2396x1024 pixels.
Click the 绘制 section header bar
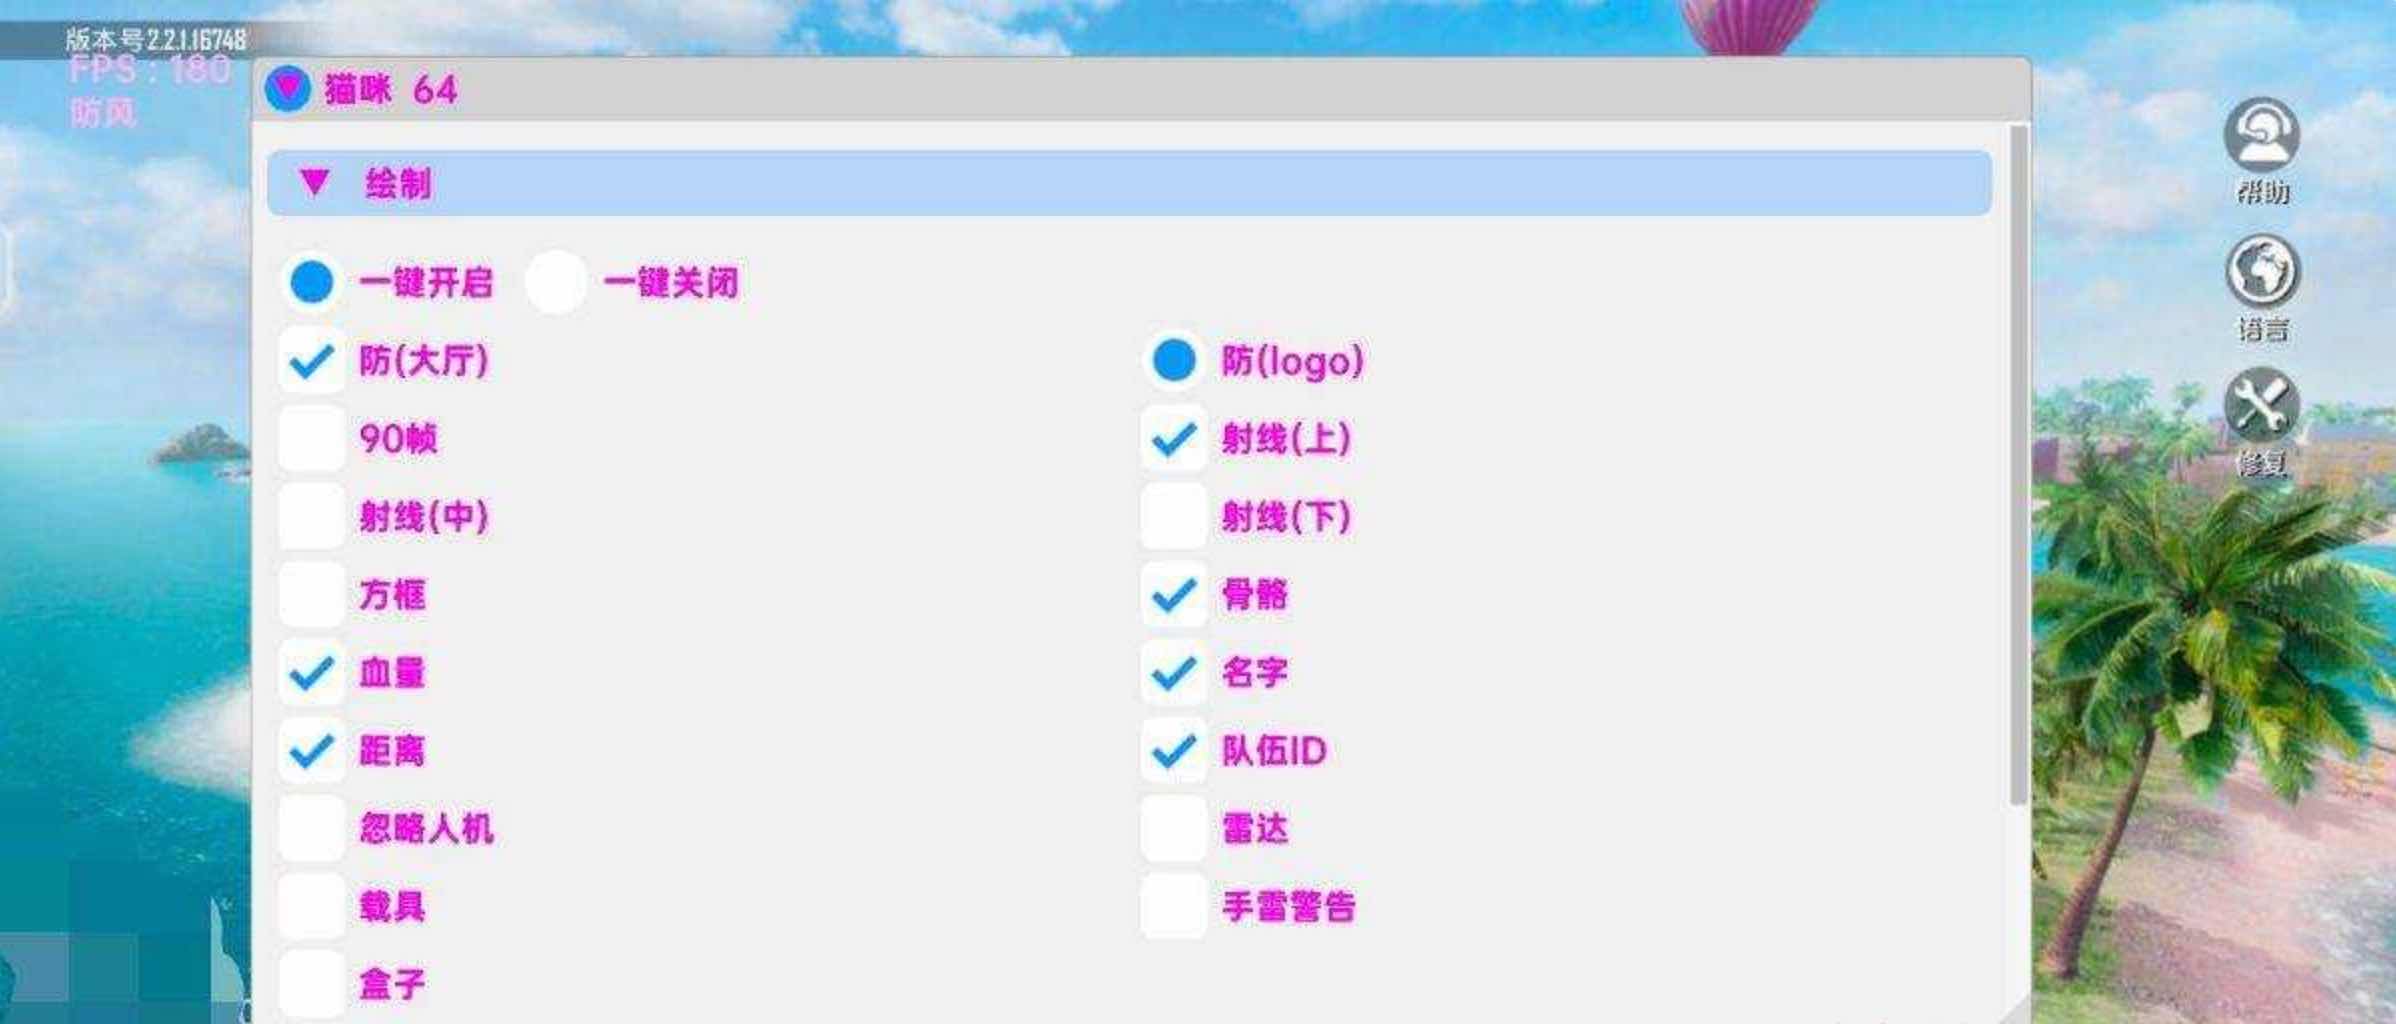coord(1129,183)
